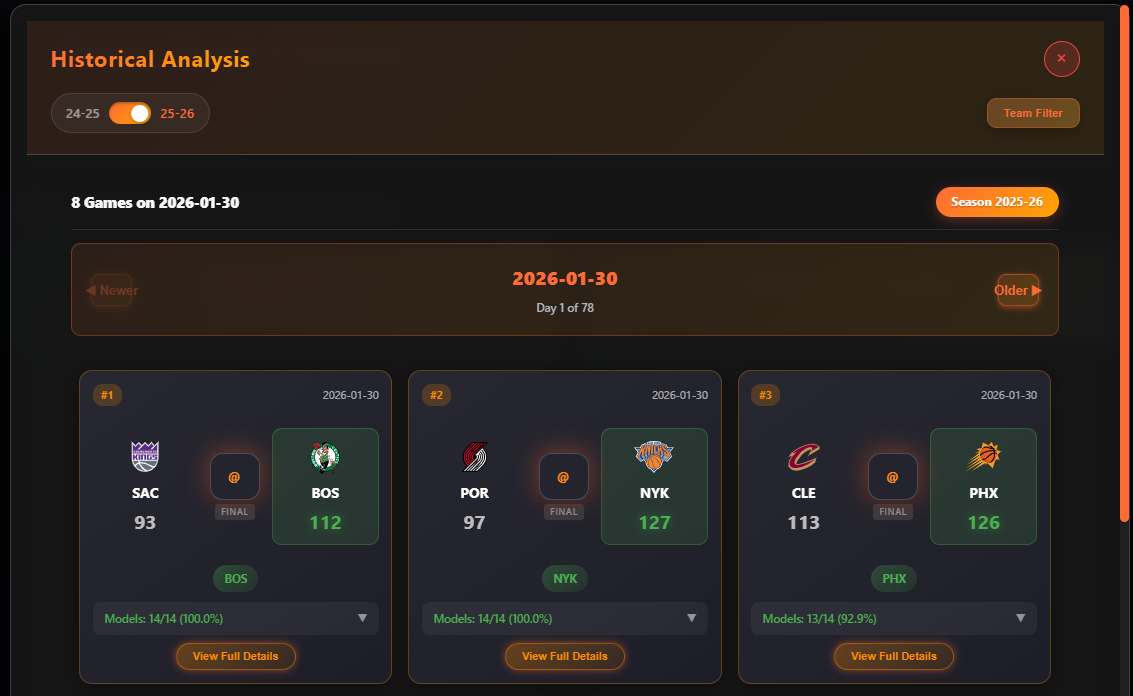Click the Phoenix Suns logo
Image resolution: width=1133 pixels, height=696 pixels.
983,457
